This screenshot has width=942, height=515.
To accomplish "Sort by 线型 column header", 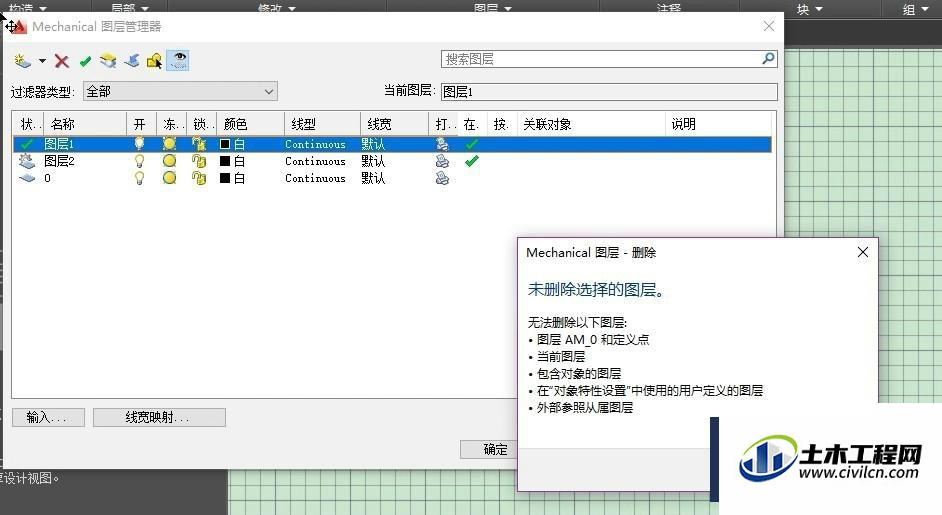I will coord(322,124).
